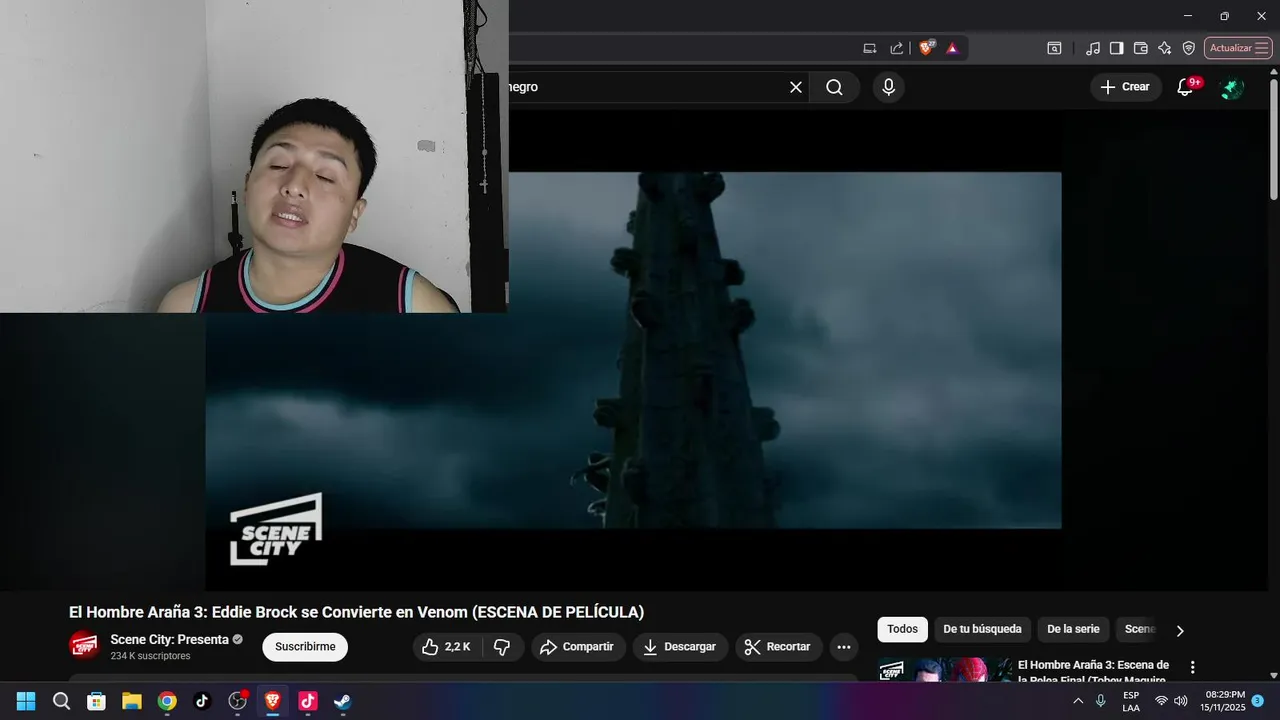Open Wi-Fi network tray icon
This screenshot has width=1280, height=720.
pos(1161,701)
